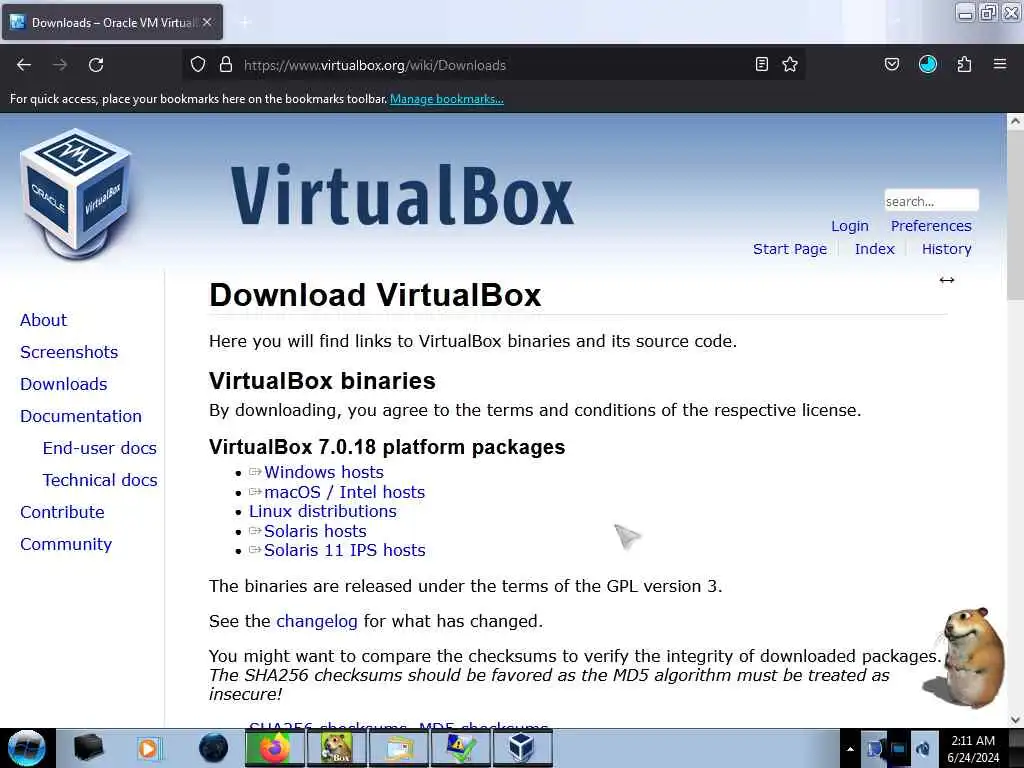Open the VirtualBox cube taskbar icon
This screenshot has width=1024, height=768.
pyautogui.click(x=521, y=748)
